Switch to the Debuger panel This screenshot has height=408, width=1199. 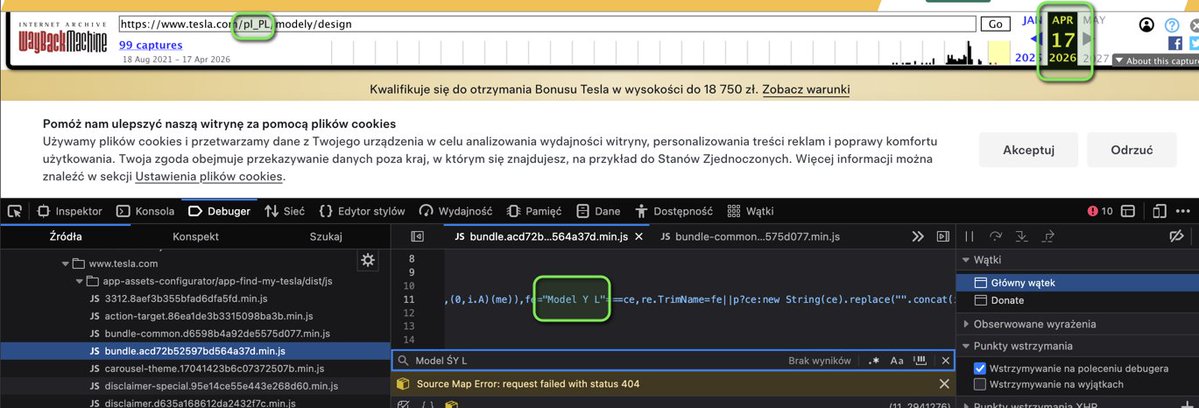pyautogui.click(x=219, y=211)
